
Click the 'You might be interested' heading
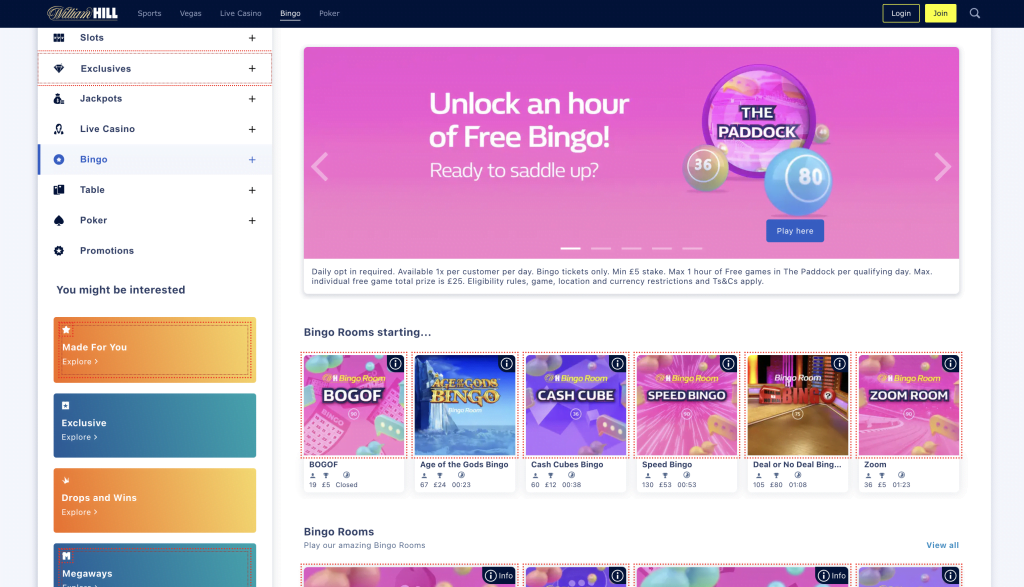(121, 290)
